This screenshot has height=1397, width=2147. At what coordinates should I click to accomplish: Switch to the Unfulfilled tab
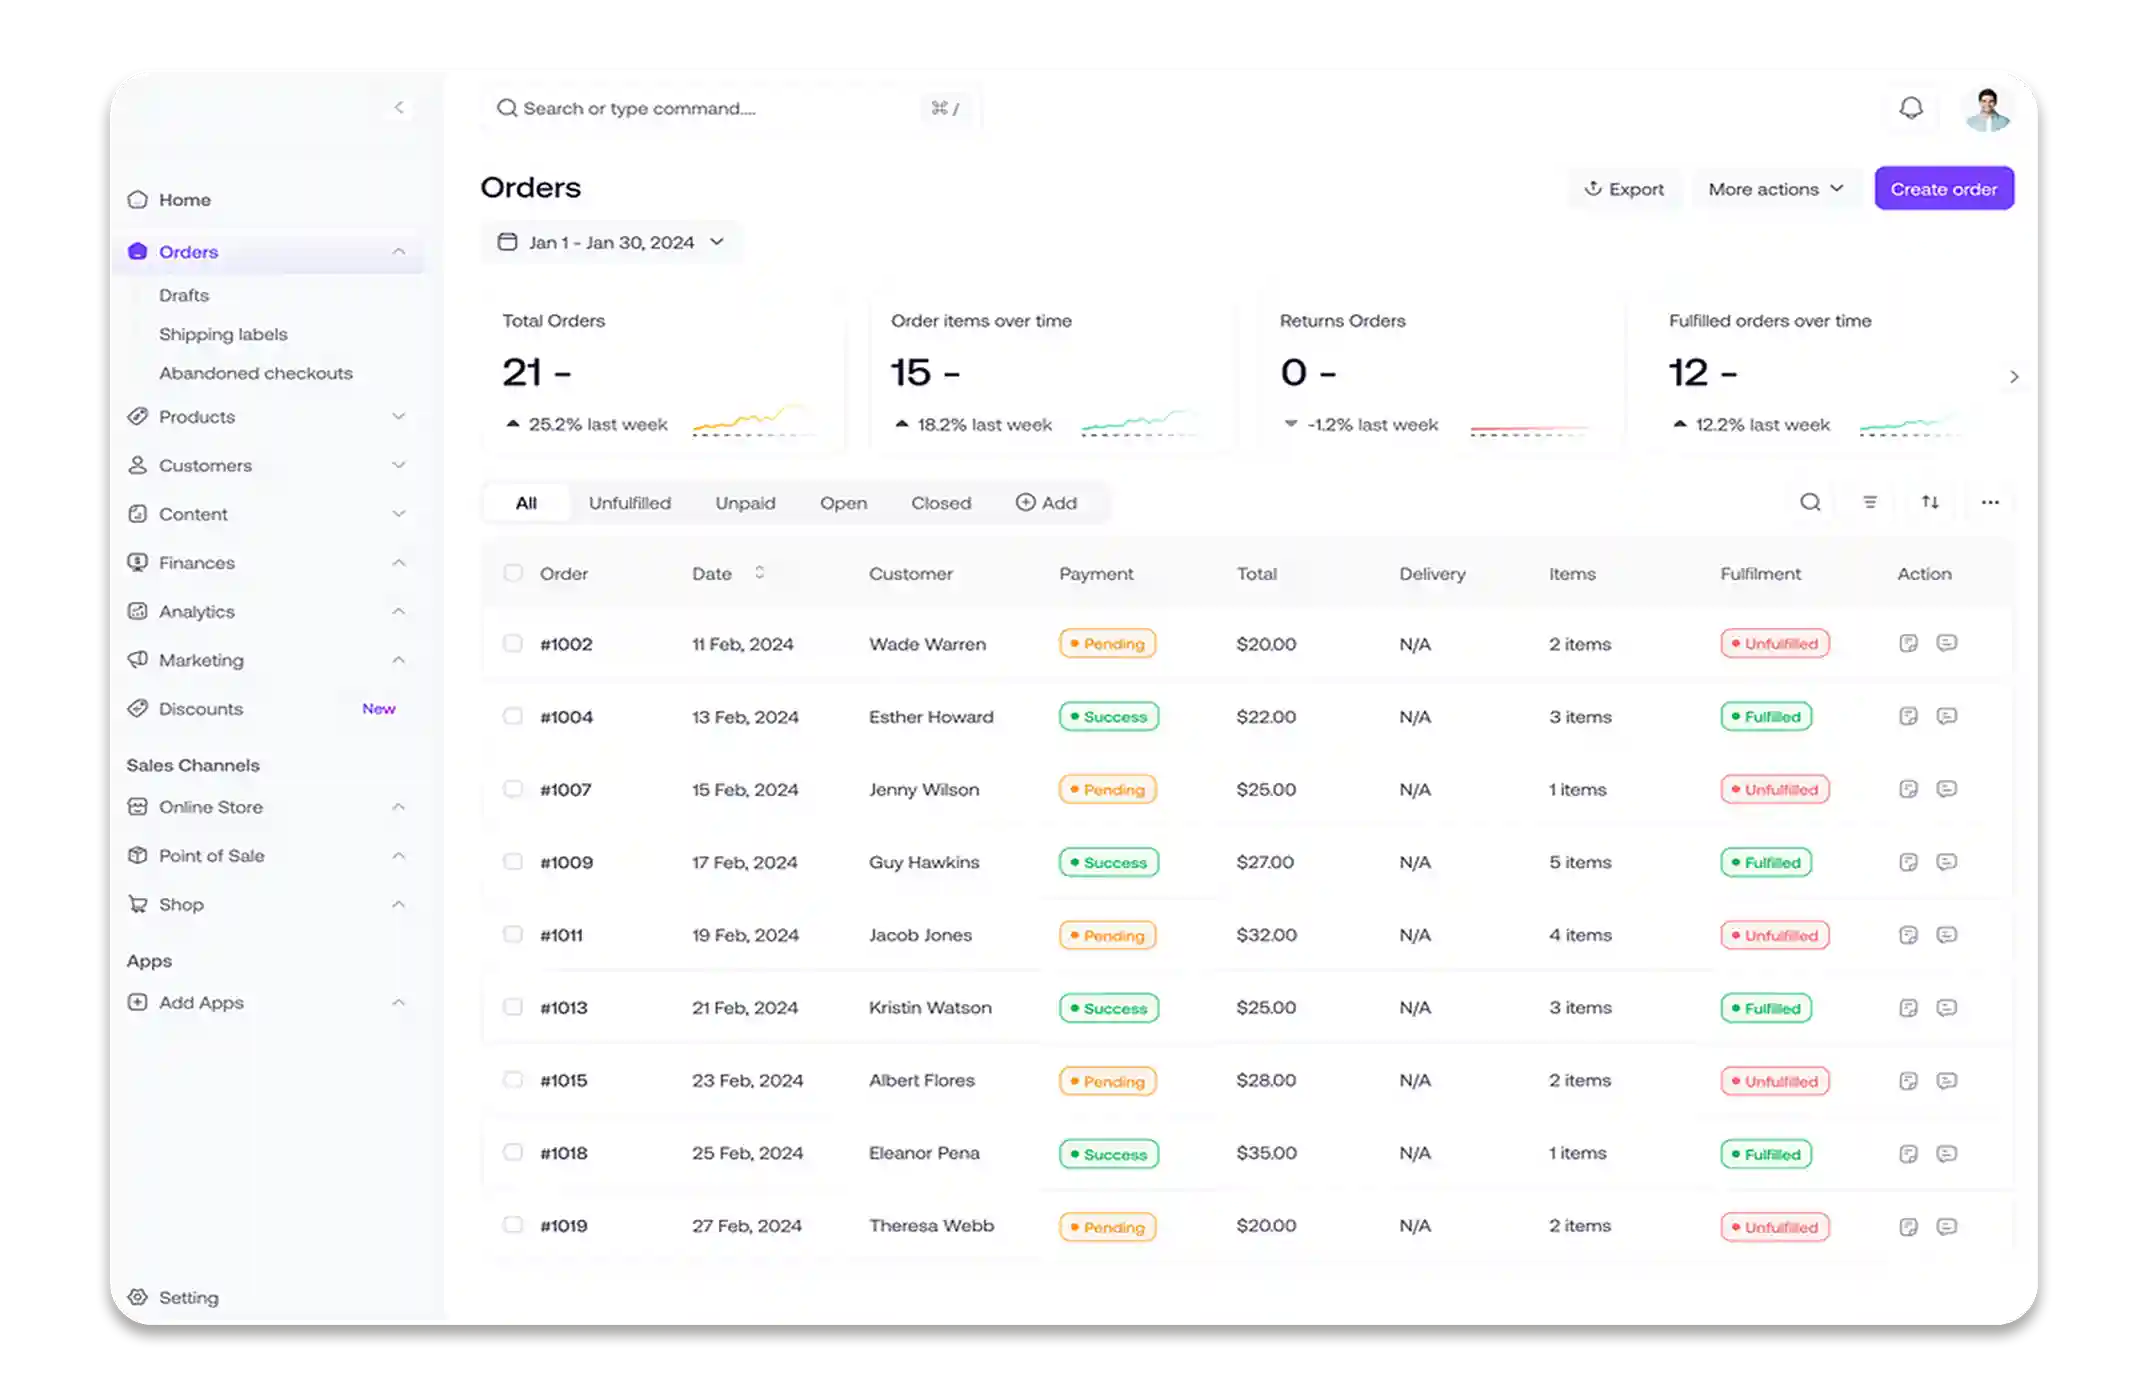(629, 503)
